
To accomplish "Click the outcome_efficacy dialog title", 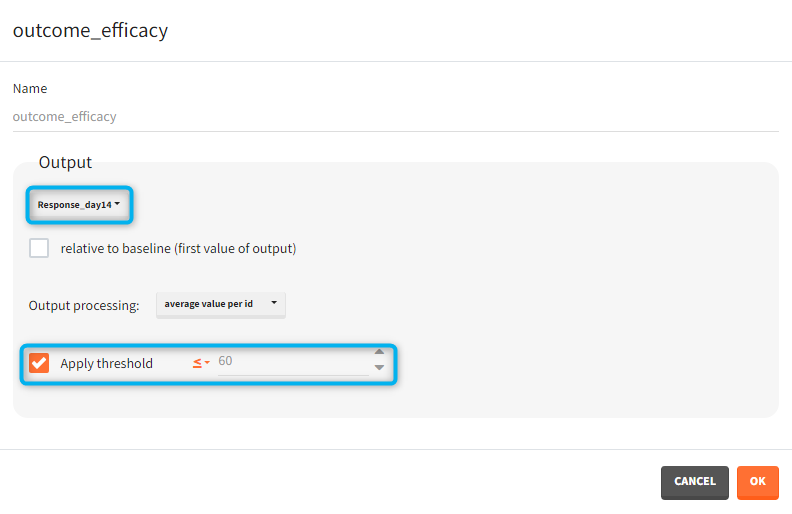I will click(x=90, y=30).
